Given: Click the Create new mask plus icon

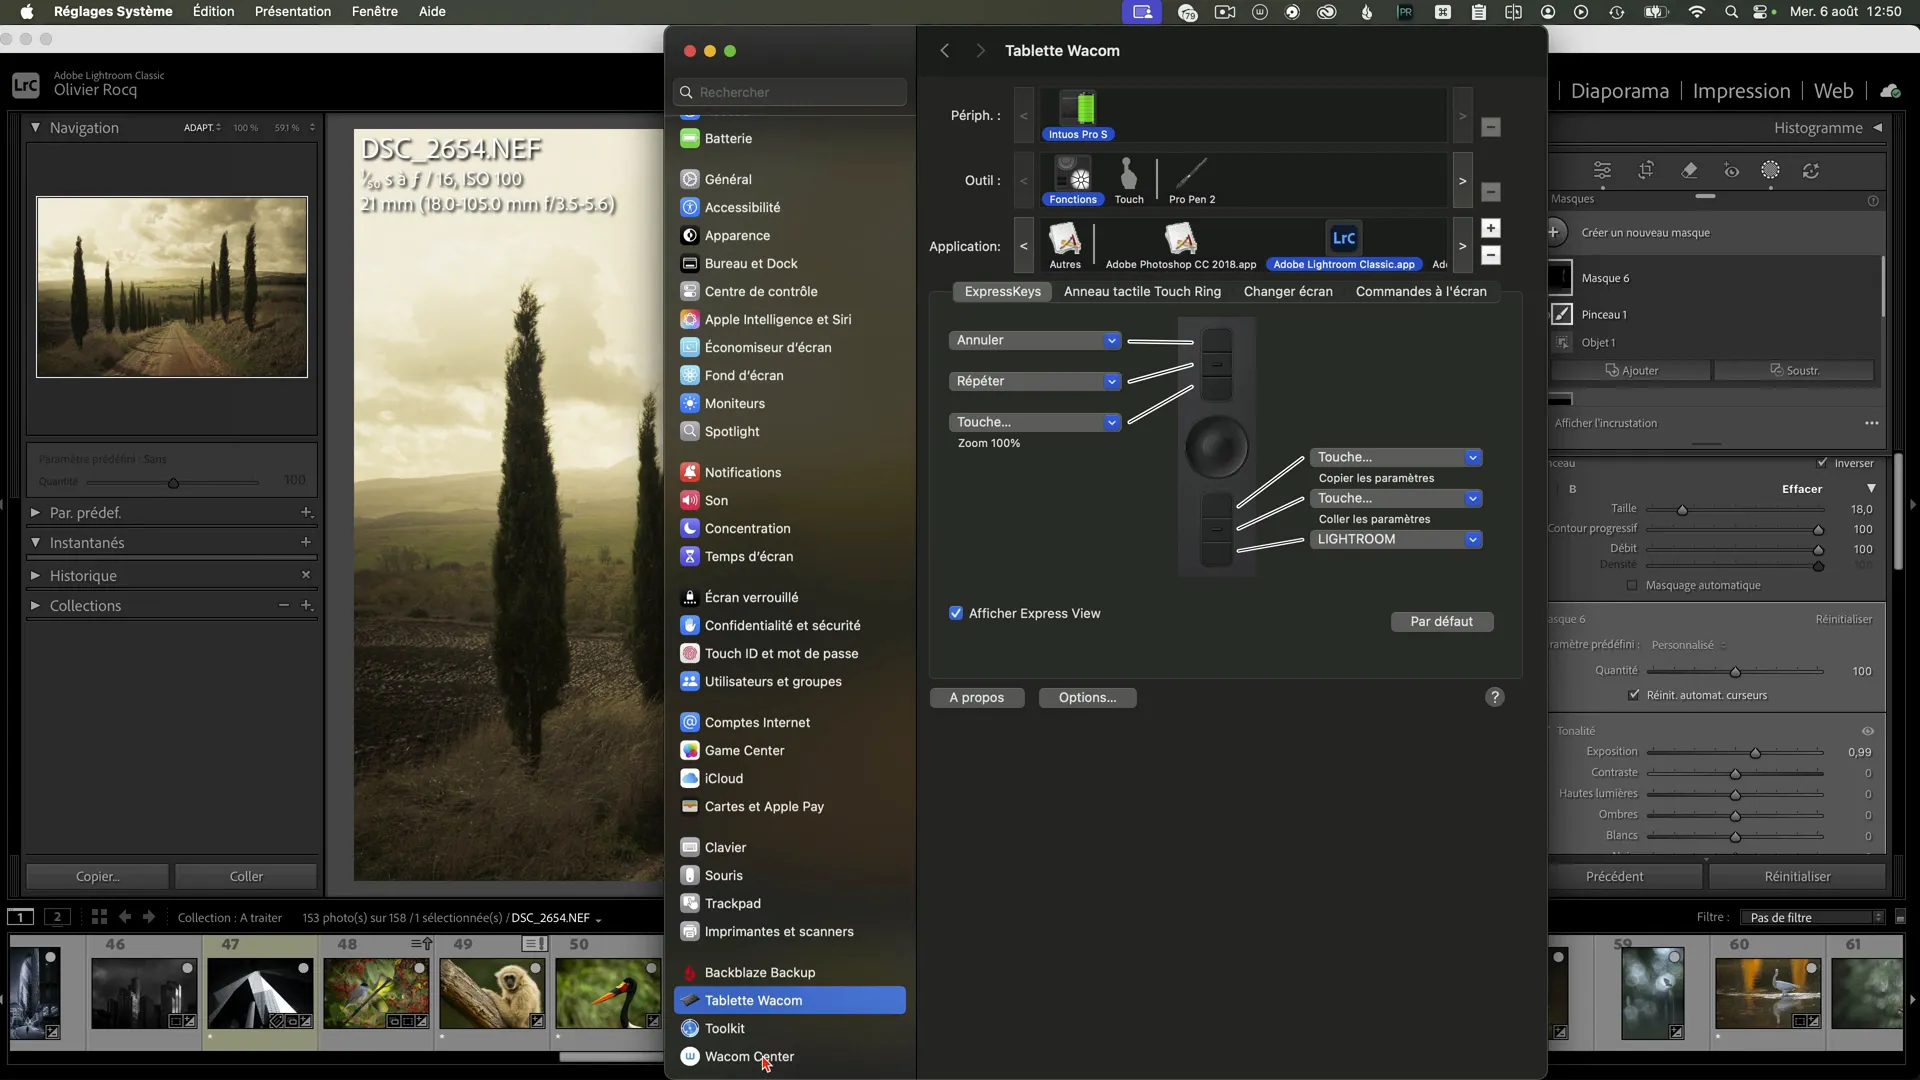Looking at the screenshot, I should point(1555,232).
